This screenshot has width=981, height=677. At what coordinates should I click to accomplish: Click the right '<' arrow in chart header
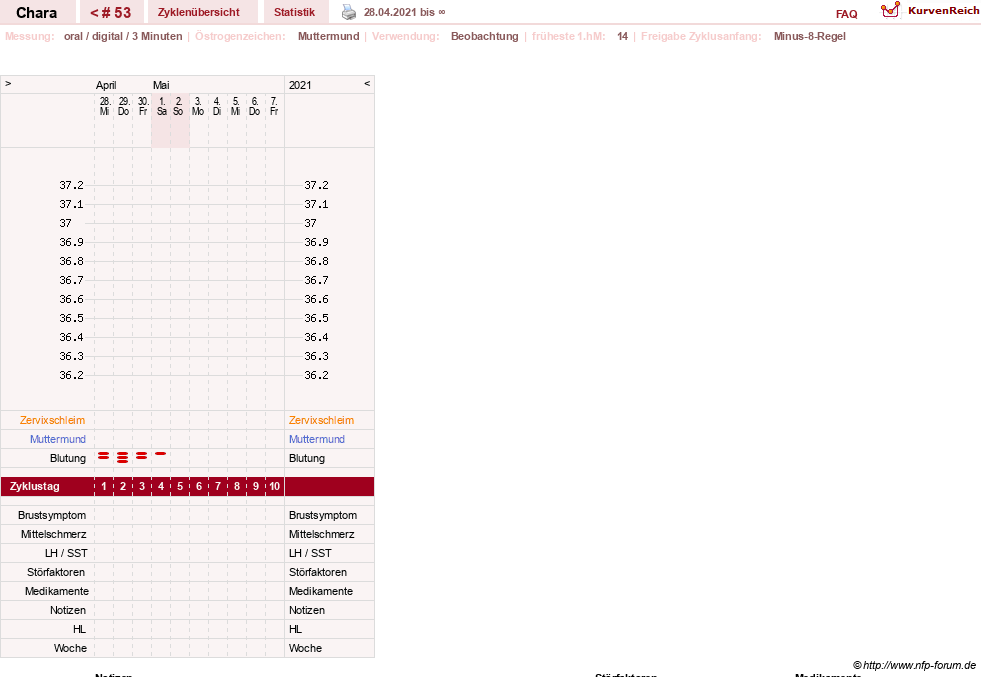click(367, 83)
